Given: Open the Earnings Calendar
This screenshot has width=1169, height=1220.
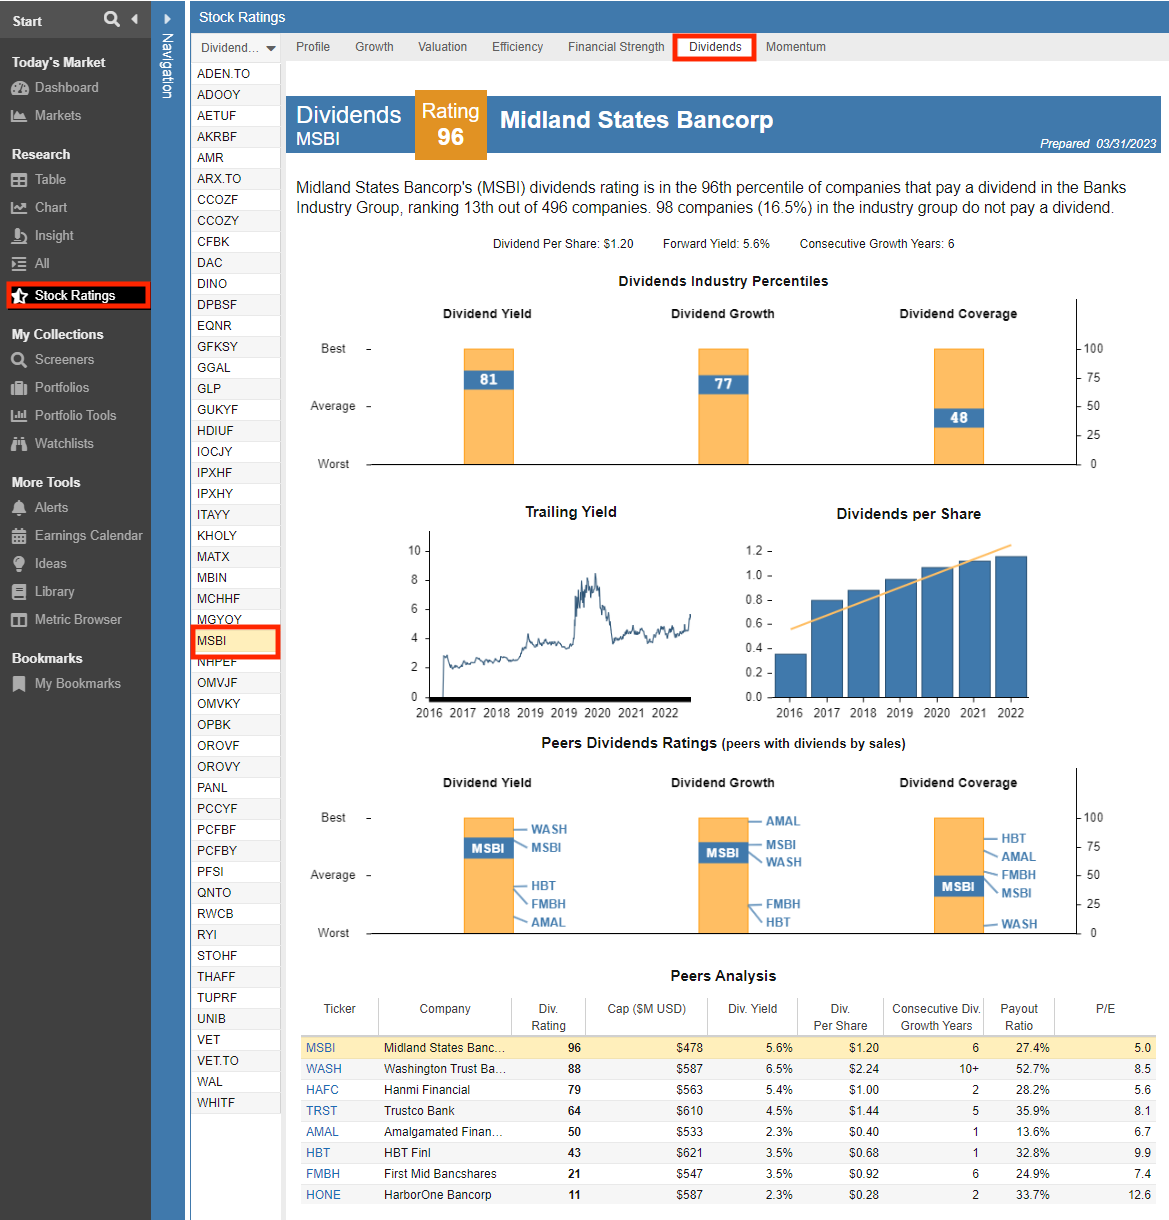Looking at the screenshot, I should point(88,536).
